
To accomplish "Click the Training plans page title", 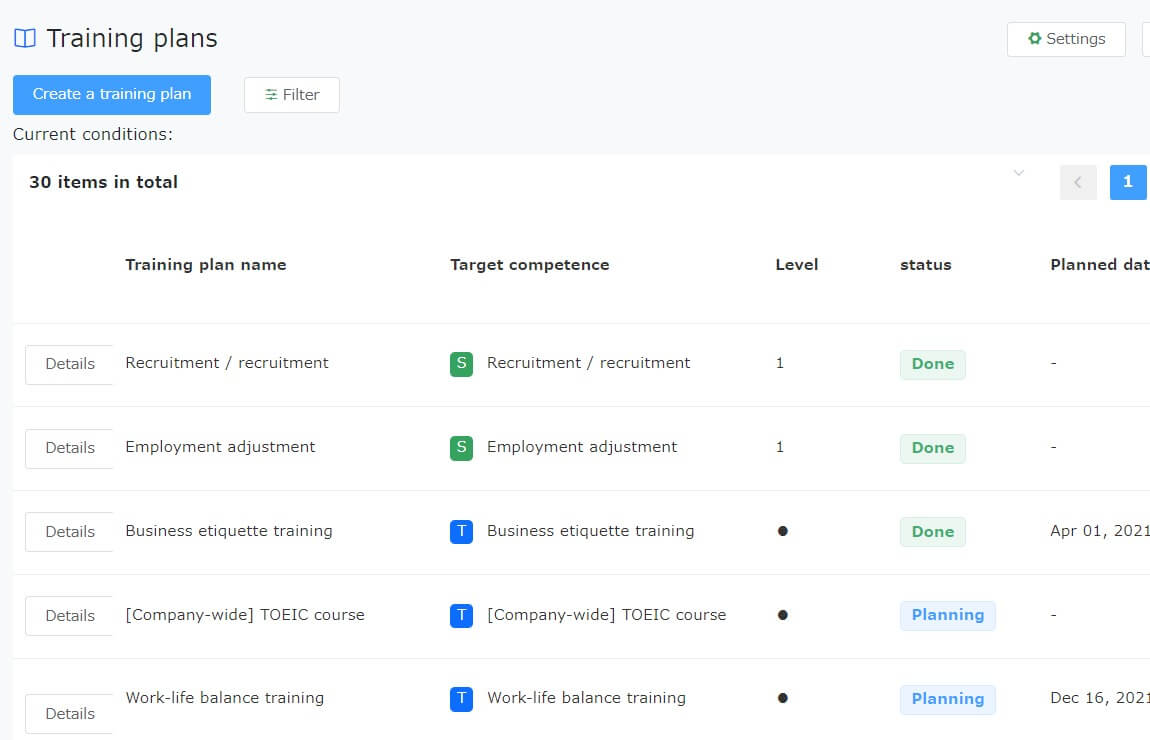I will click(132, 39).
